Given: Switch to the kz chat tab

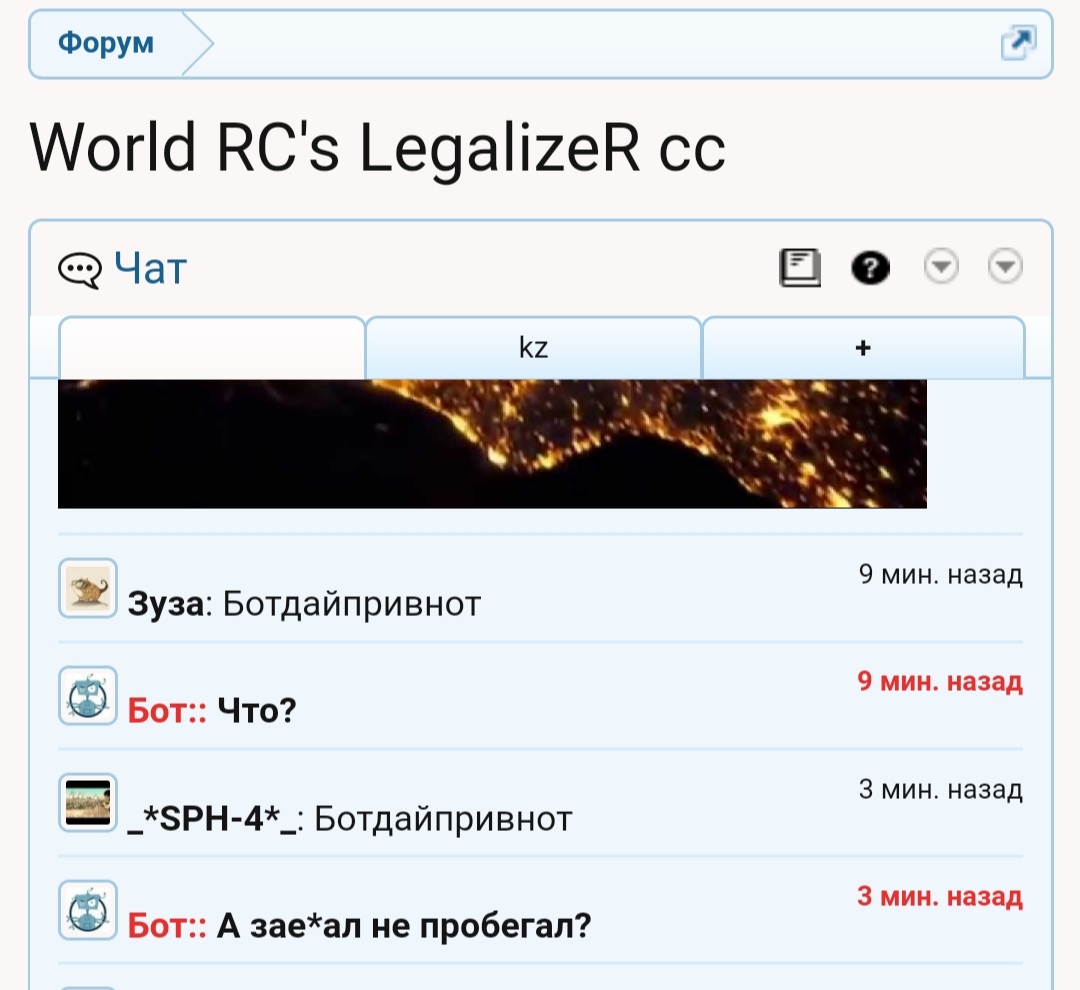Looking at the screenshot, I should coord(534,348).
